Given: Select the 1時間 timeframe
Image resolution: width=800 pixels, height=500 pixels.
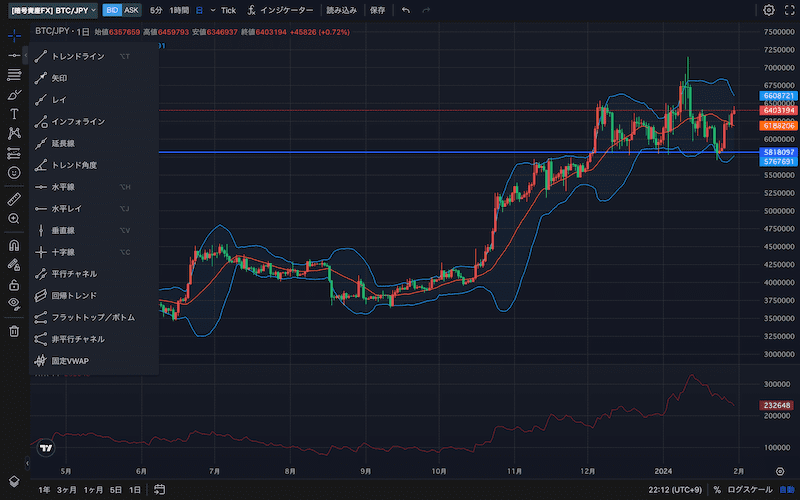Looking at the screenshot, I should (x=179, y=10).
